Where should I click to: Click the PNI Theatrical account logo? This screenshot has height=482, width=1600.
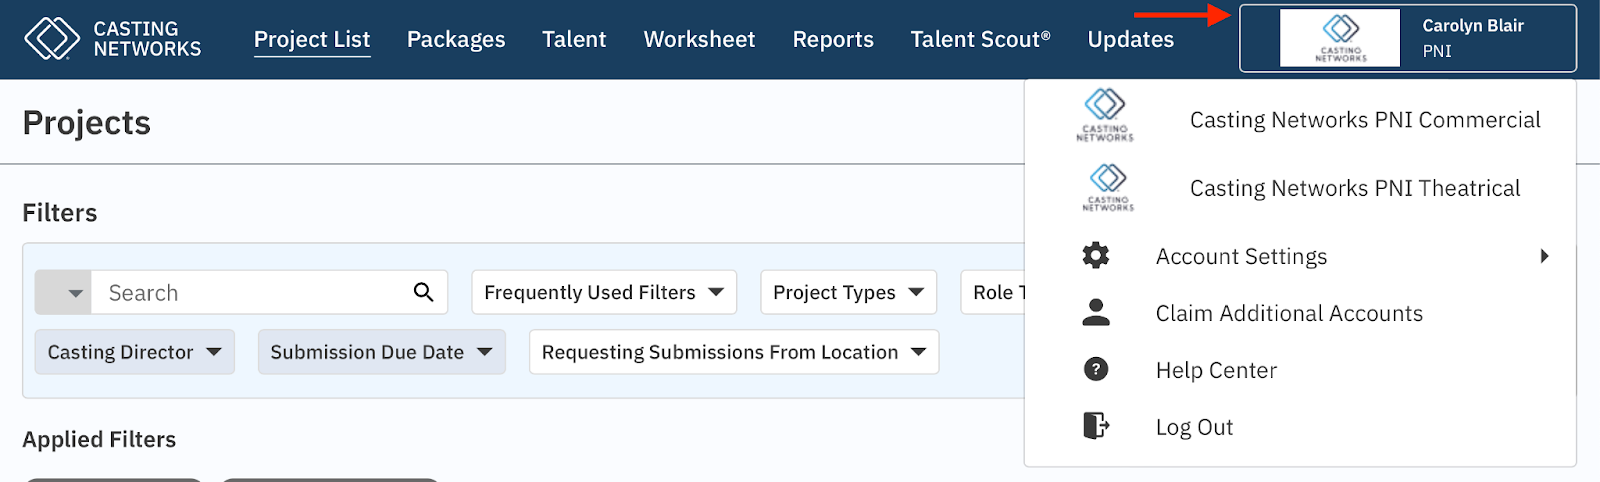(x=1107, y=187)
